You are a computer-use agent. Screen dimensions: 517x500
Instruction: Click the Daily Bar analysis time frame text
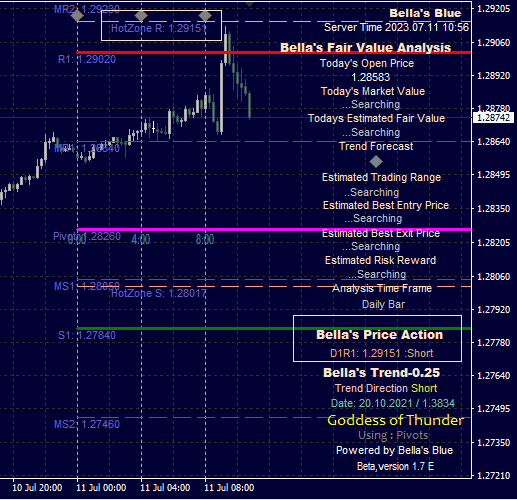point(383,304)
